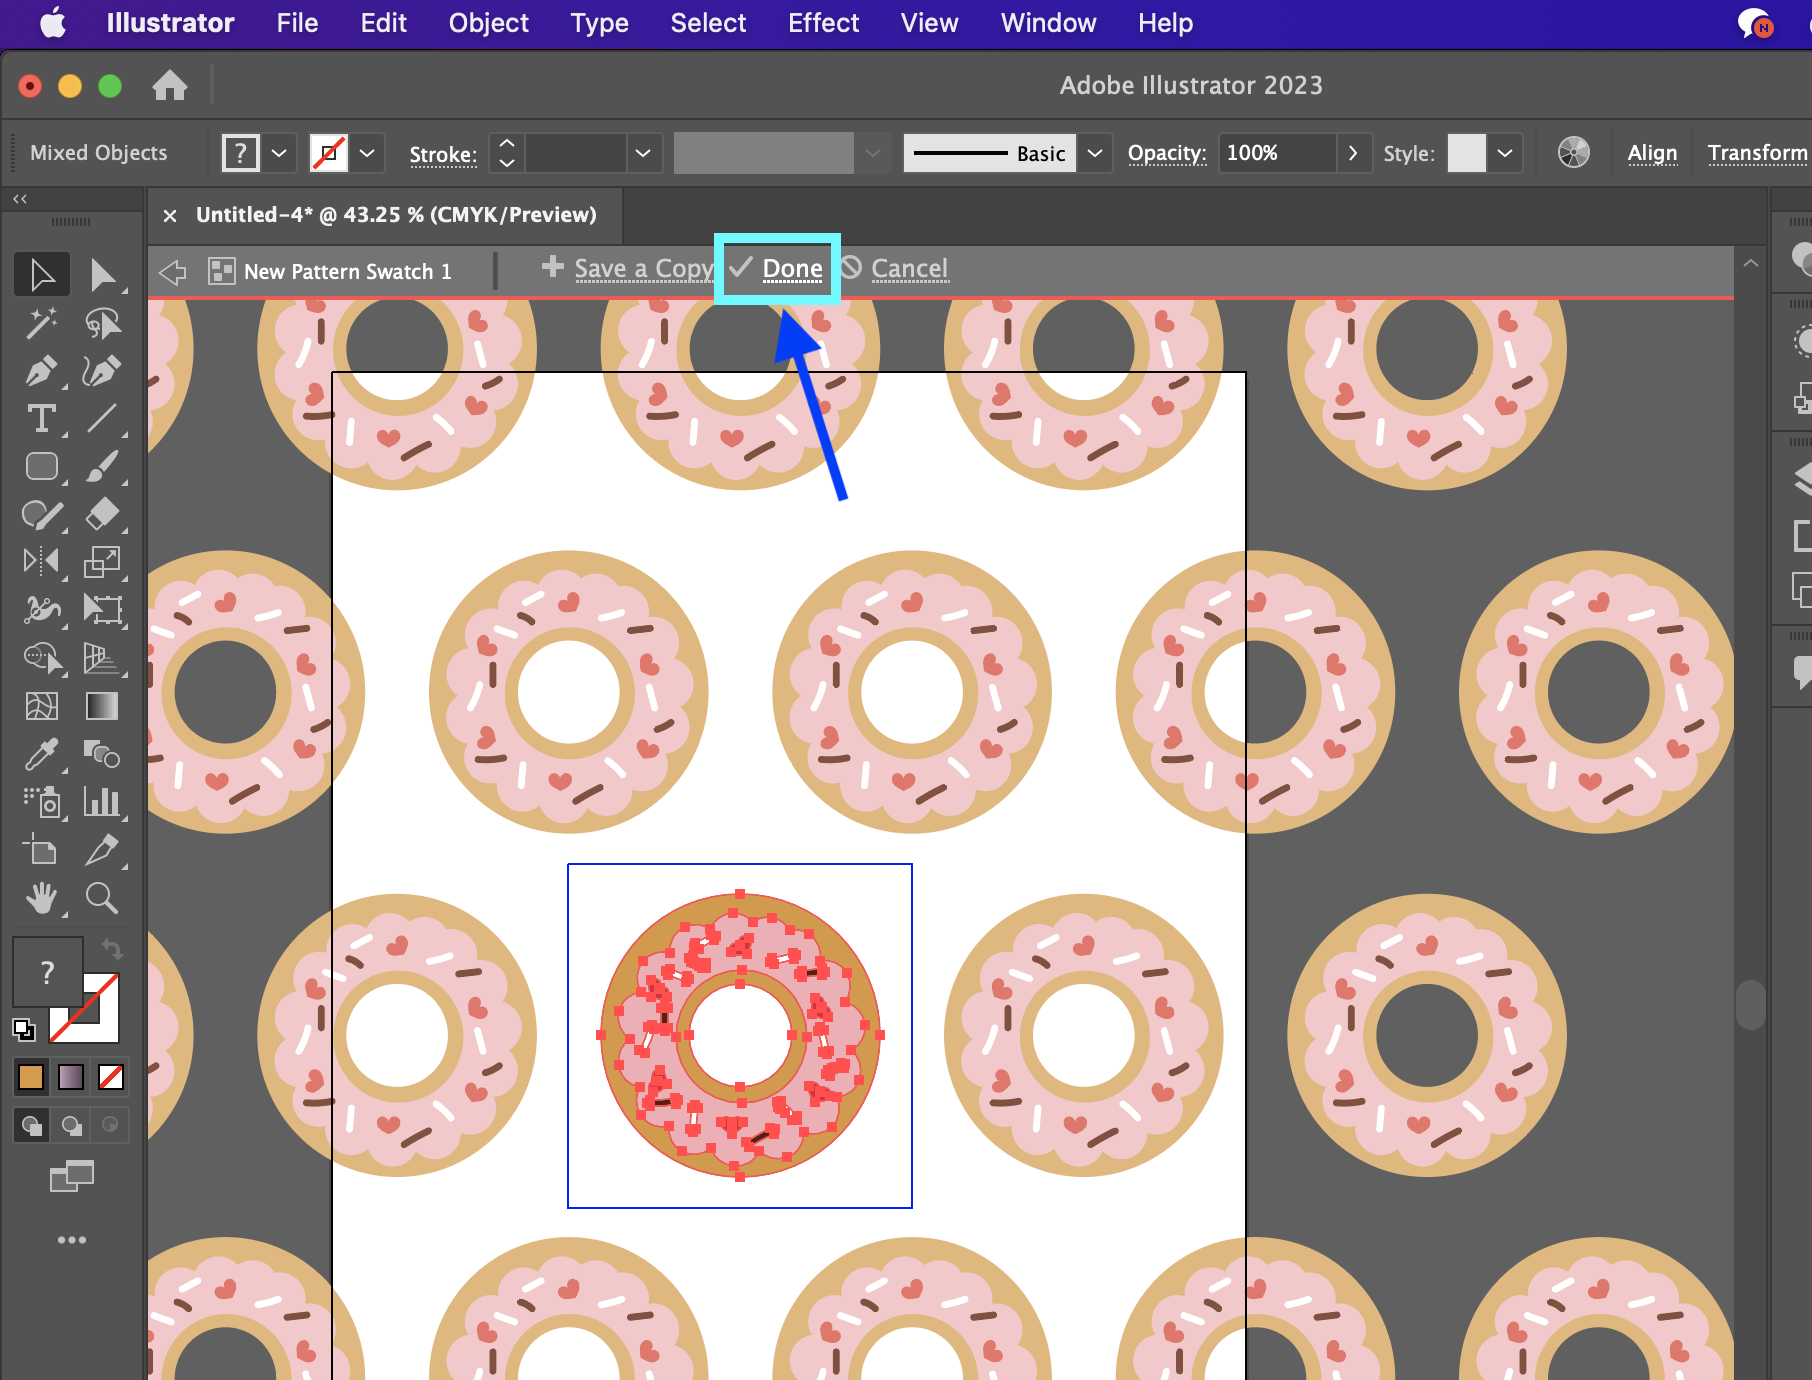Open the Object menu
The height and width of the screenshot is (1380, 1812).
point(488,23)
